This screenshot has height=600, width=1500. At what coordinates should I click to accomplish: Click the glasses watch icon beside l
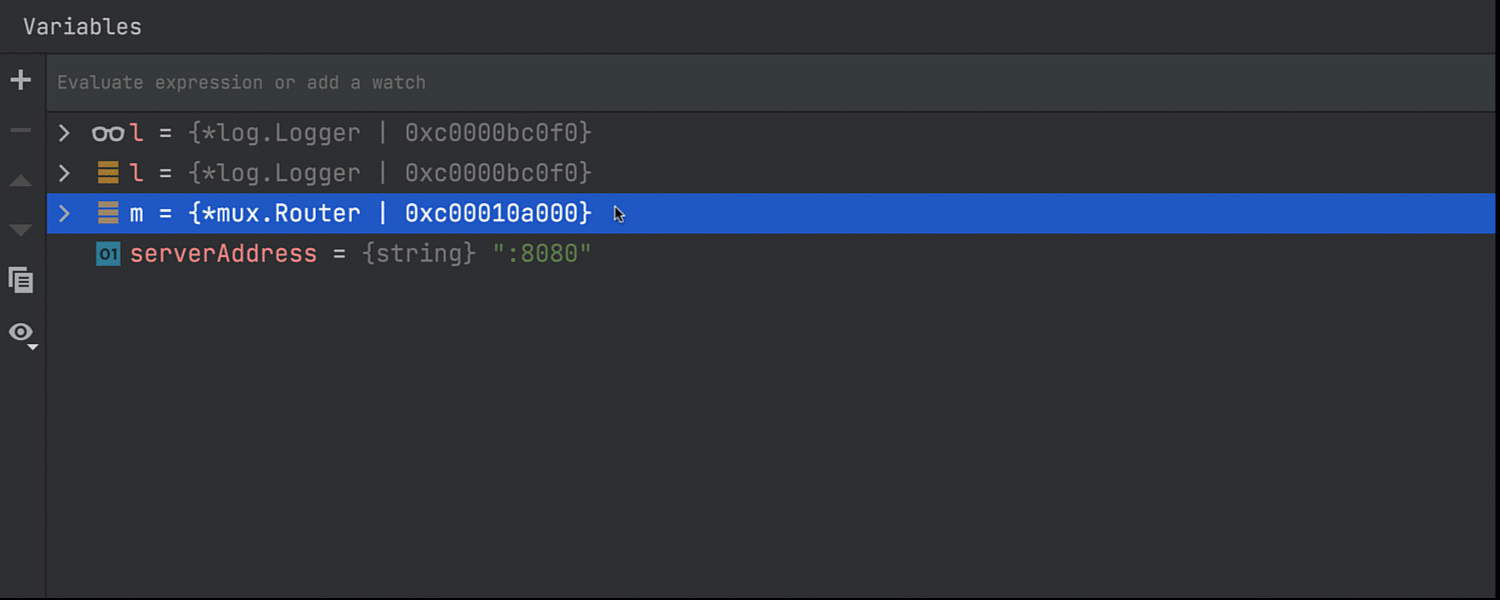coord(107,133)
